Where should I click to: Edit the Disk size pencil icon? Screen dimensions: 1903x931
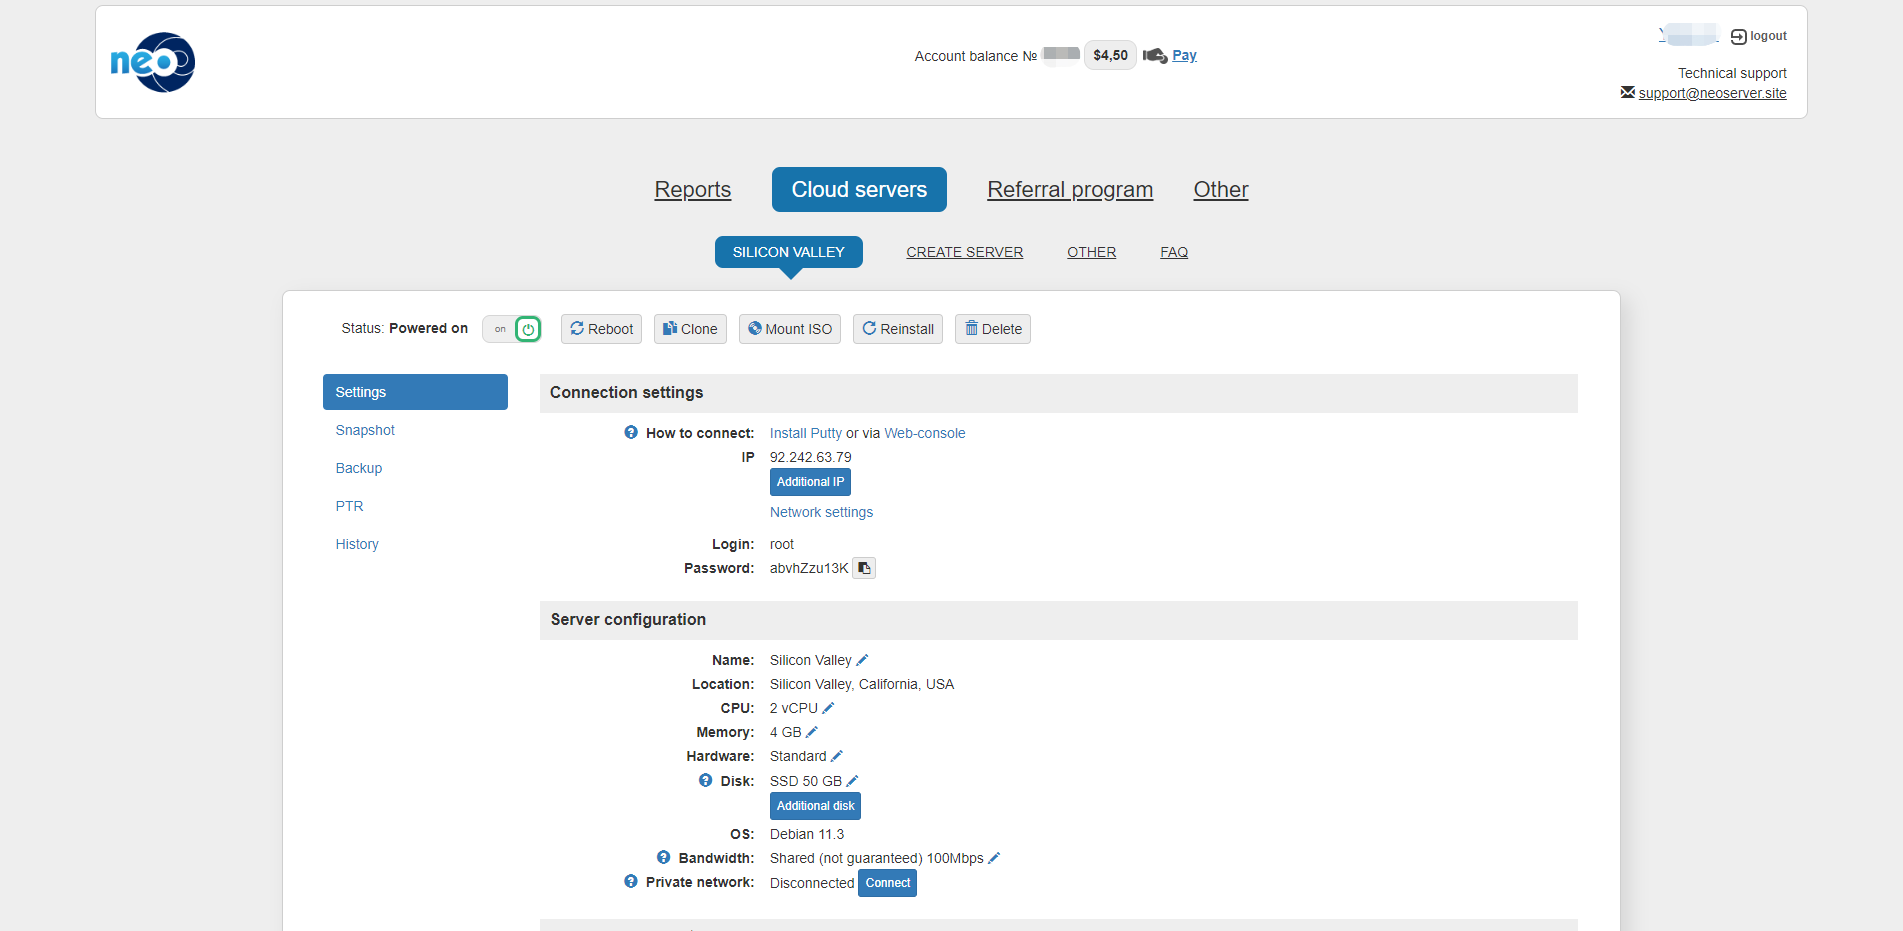tap(853, 781)
